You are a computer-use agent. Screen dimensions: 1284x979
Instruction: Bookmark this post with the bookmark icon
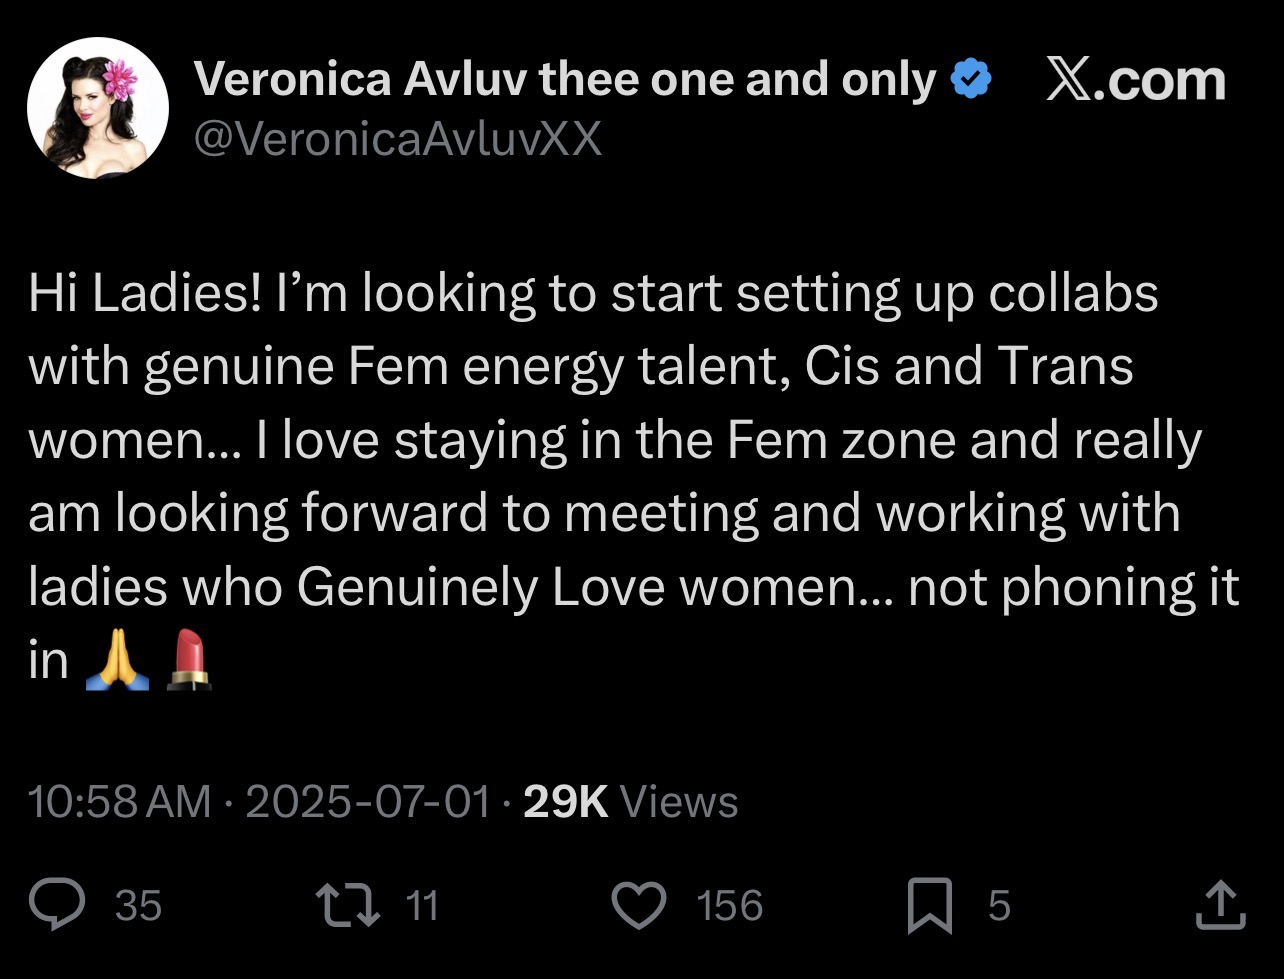point(930,906)
